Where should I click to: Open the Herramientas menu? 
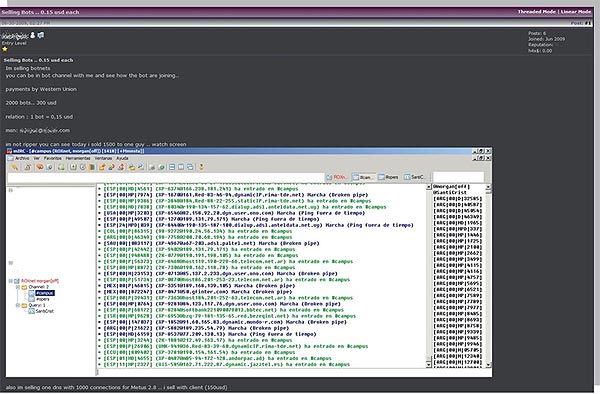(x=78, y=158)
